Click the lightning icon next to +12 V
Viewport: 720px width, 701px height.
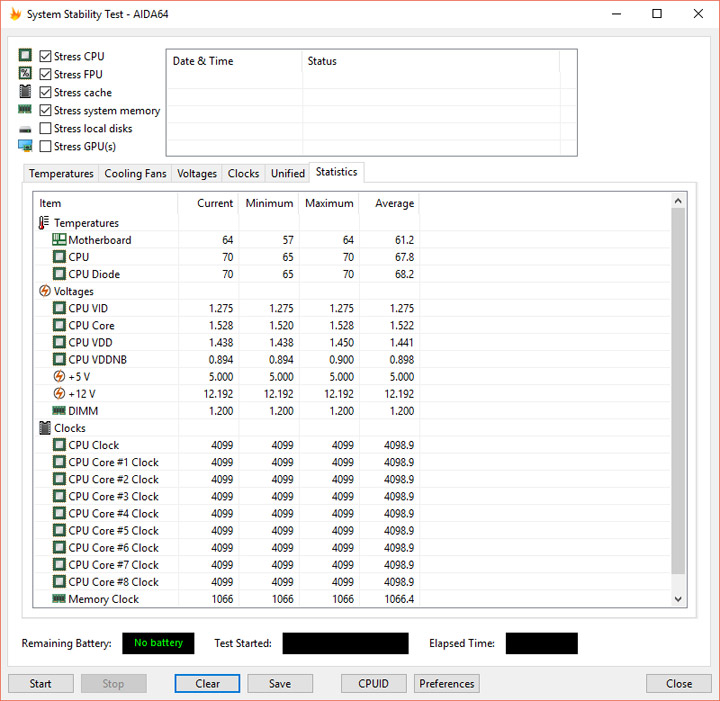[x=59, y=393]
